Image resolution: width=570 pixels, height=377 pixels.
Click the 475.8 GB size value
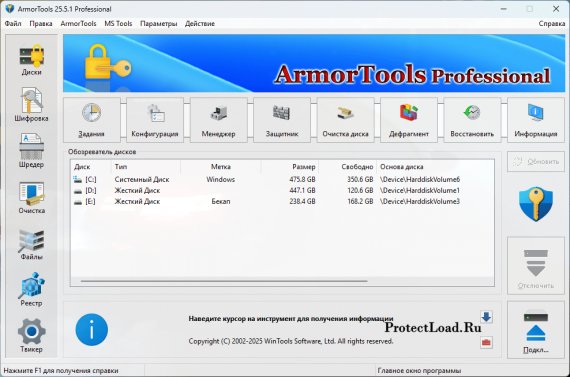(x=302, y=179)
